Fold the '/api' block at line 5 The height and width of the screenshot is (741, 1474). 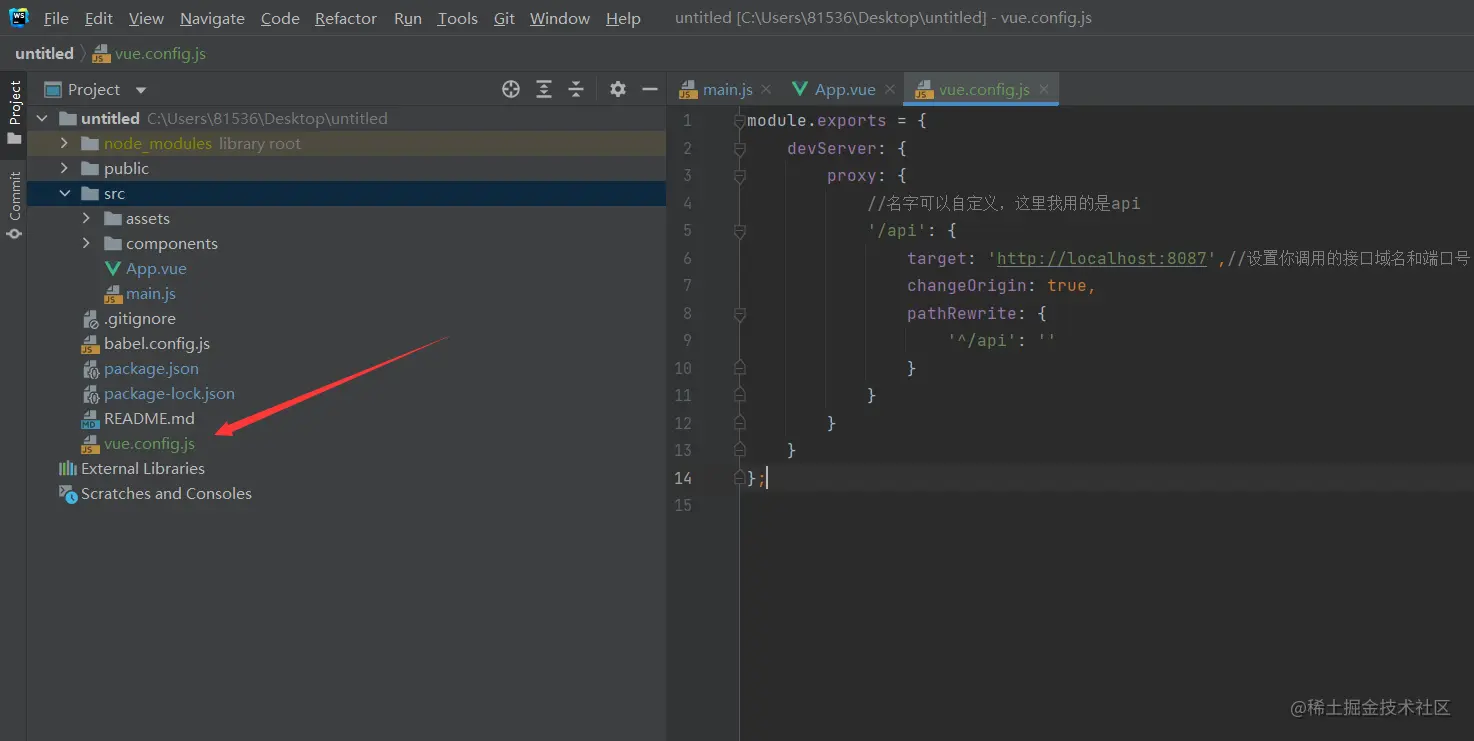pos(740,231)
